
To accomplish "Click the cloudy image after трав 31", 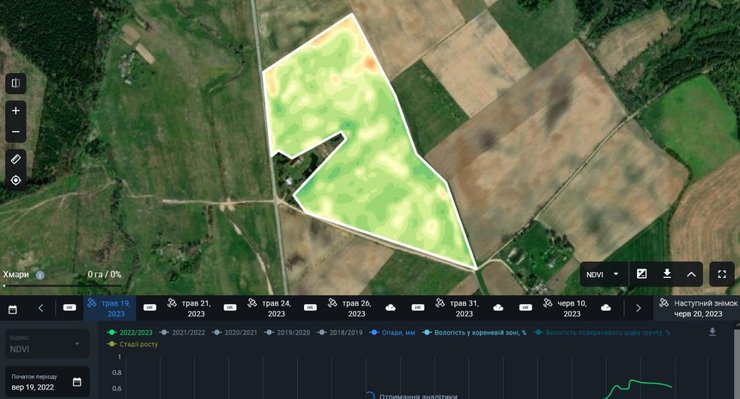I will point(498,308).
